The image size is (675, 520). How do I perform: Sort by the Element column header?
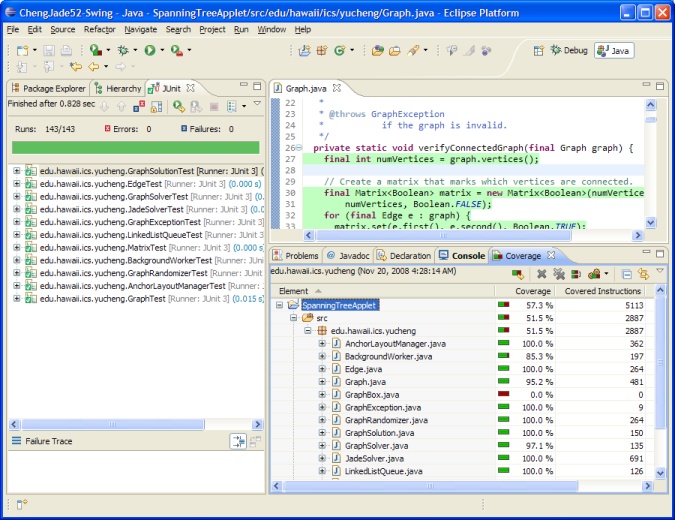point(383,291)
